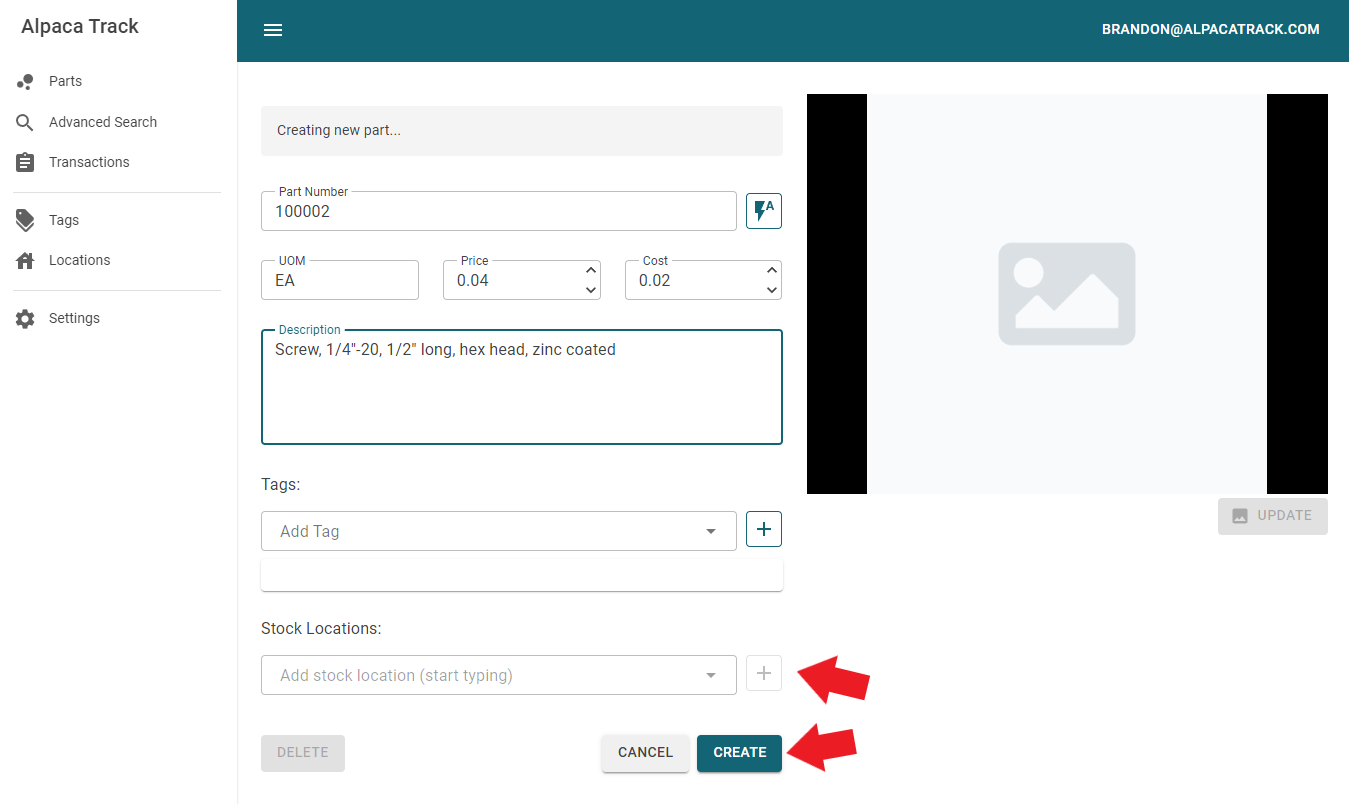Viewport: 1349px width, 804px height.
Task: Expand the Add Tag dropdown arrow
Action: pyautogui.click(x=711, y=531)
